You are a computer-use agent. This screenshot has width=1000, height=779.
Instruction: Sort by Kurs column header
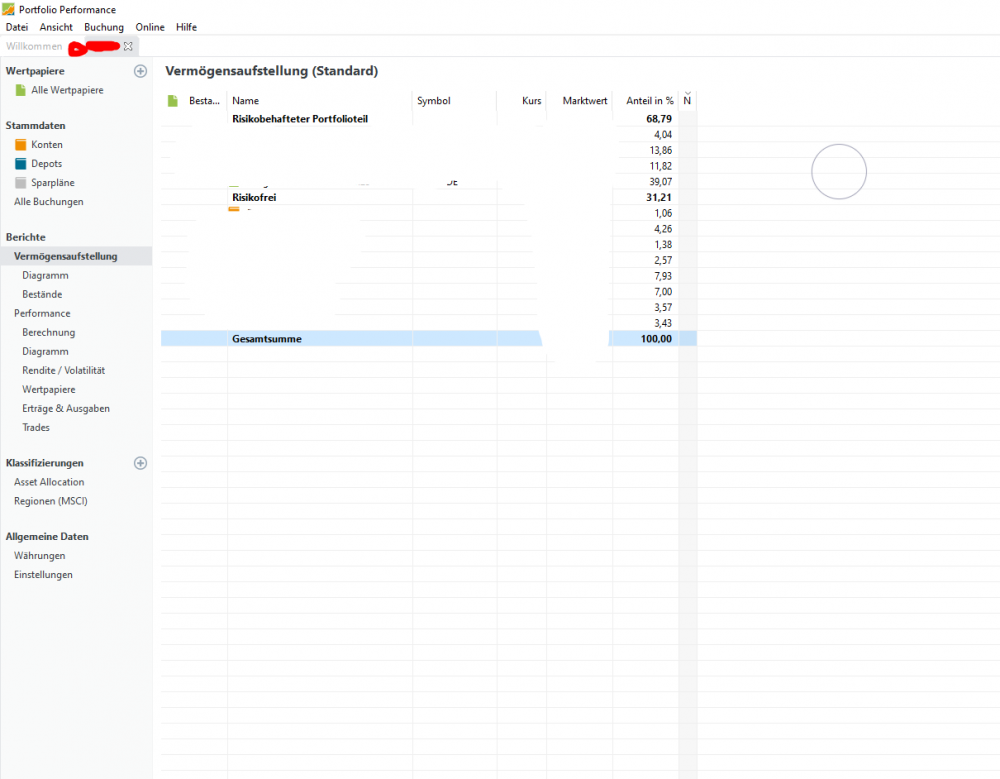522,101
